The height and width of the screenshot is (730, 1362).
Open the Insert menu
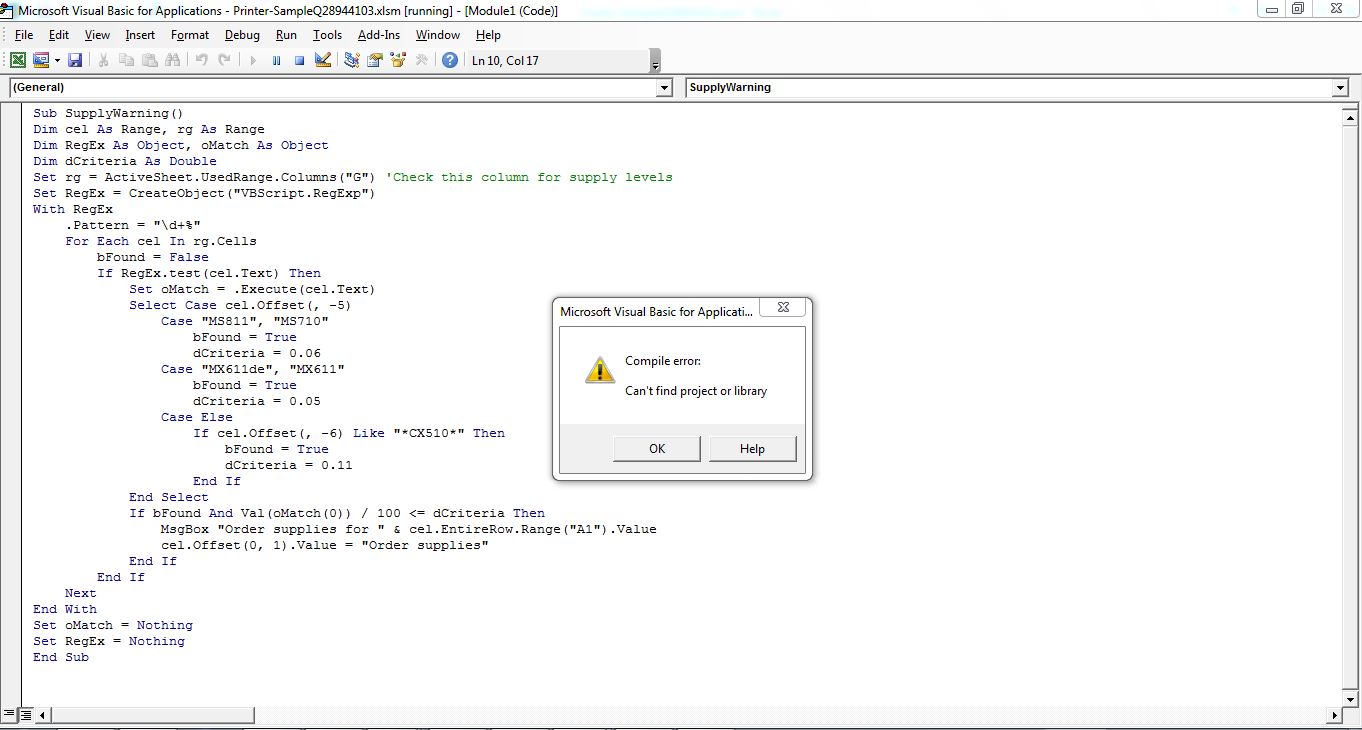point(140,35)
